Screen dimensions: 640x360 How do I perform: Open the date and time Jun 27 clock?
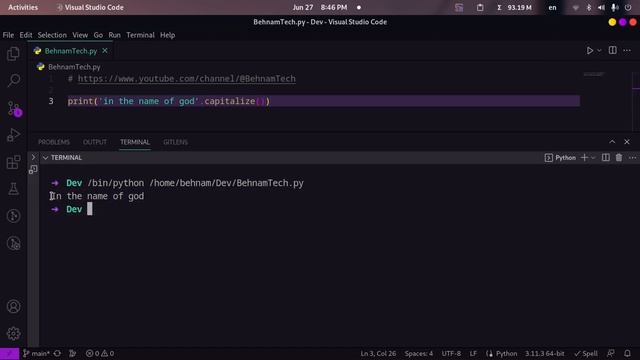tap(320, 7)
